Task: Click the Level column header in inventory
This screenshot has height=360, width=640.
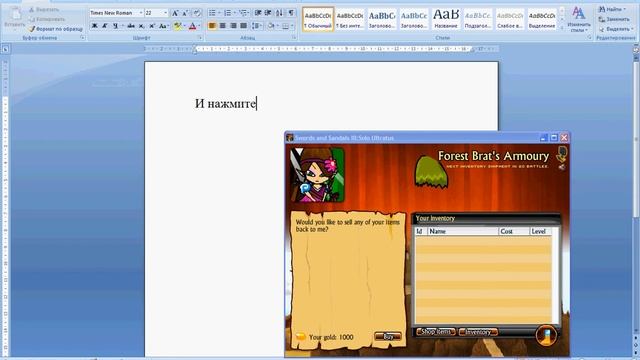Action: tap(540, 231)
